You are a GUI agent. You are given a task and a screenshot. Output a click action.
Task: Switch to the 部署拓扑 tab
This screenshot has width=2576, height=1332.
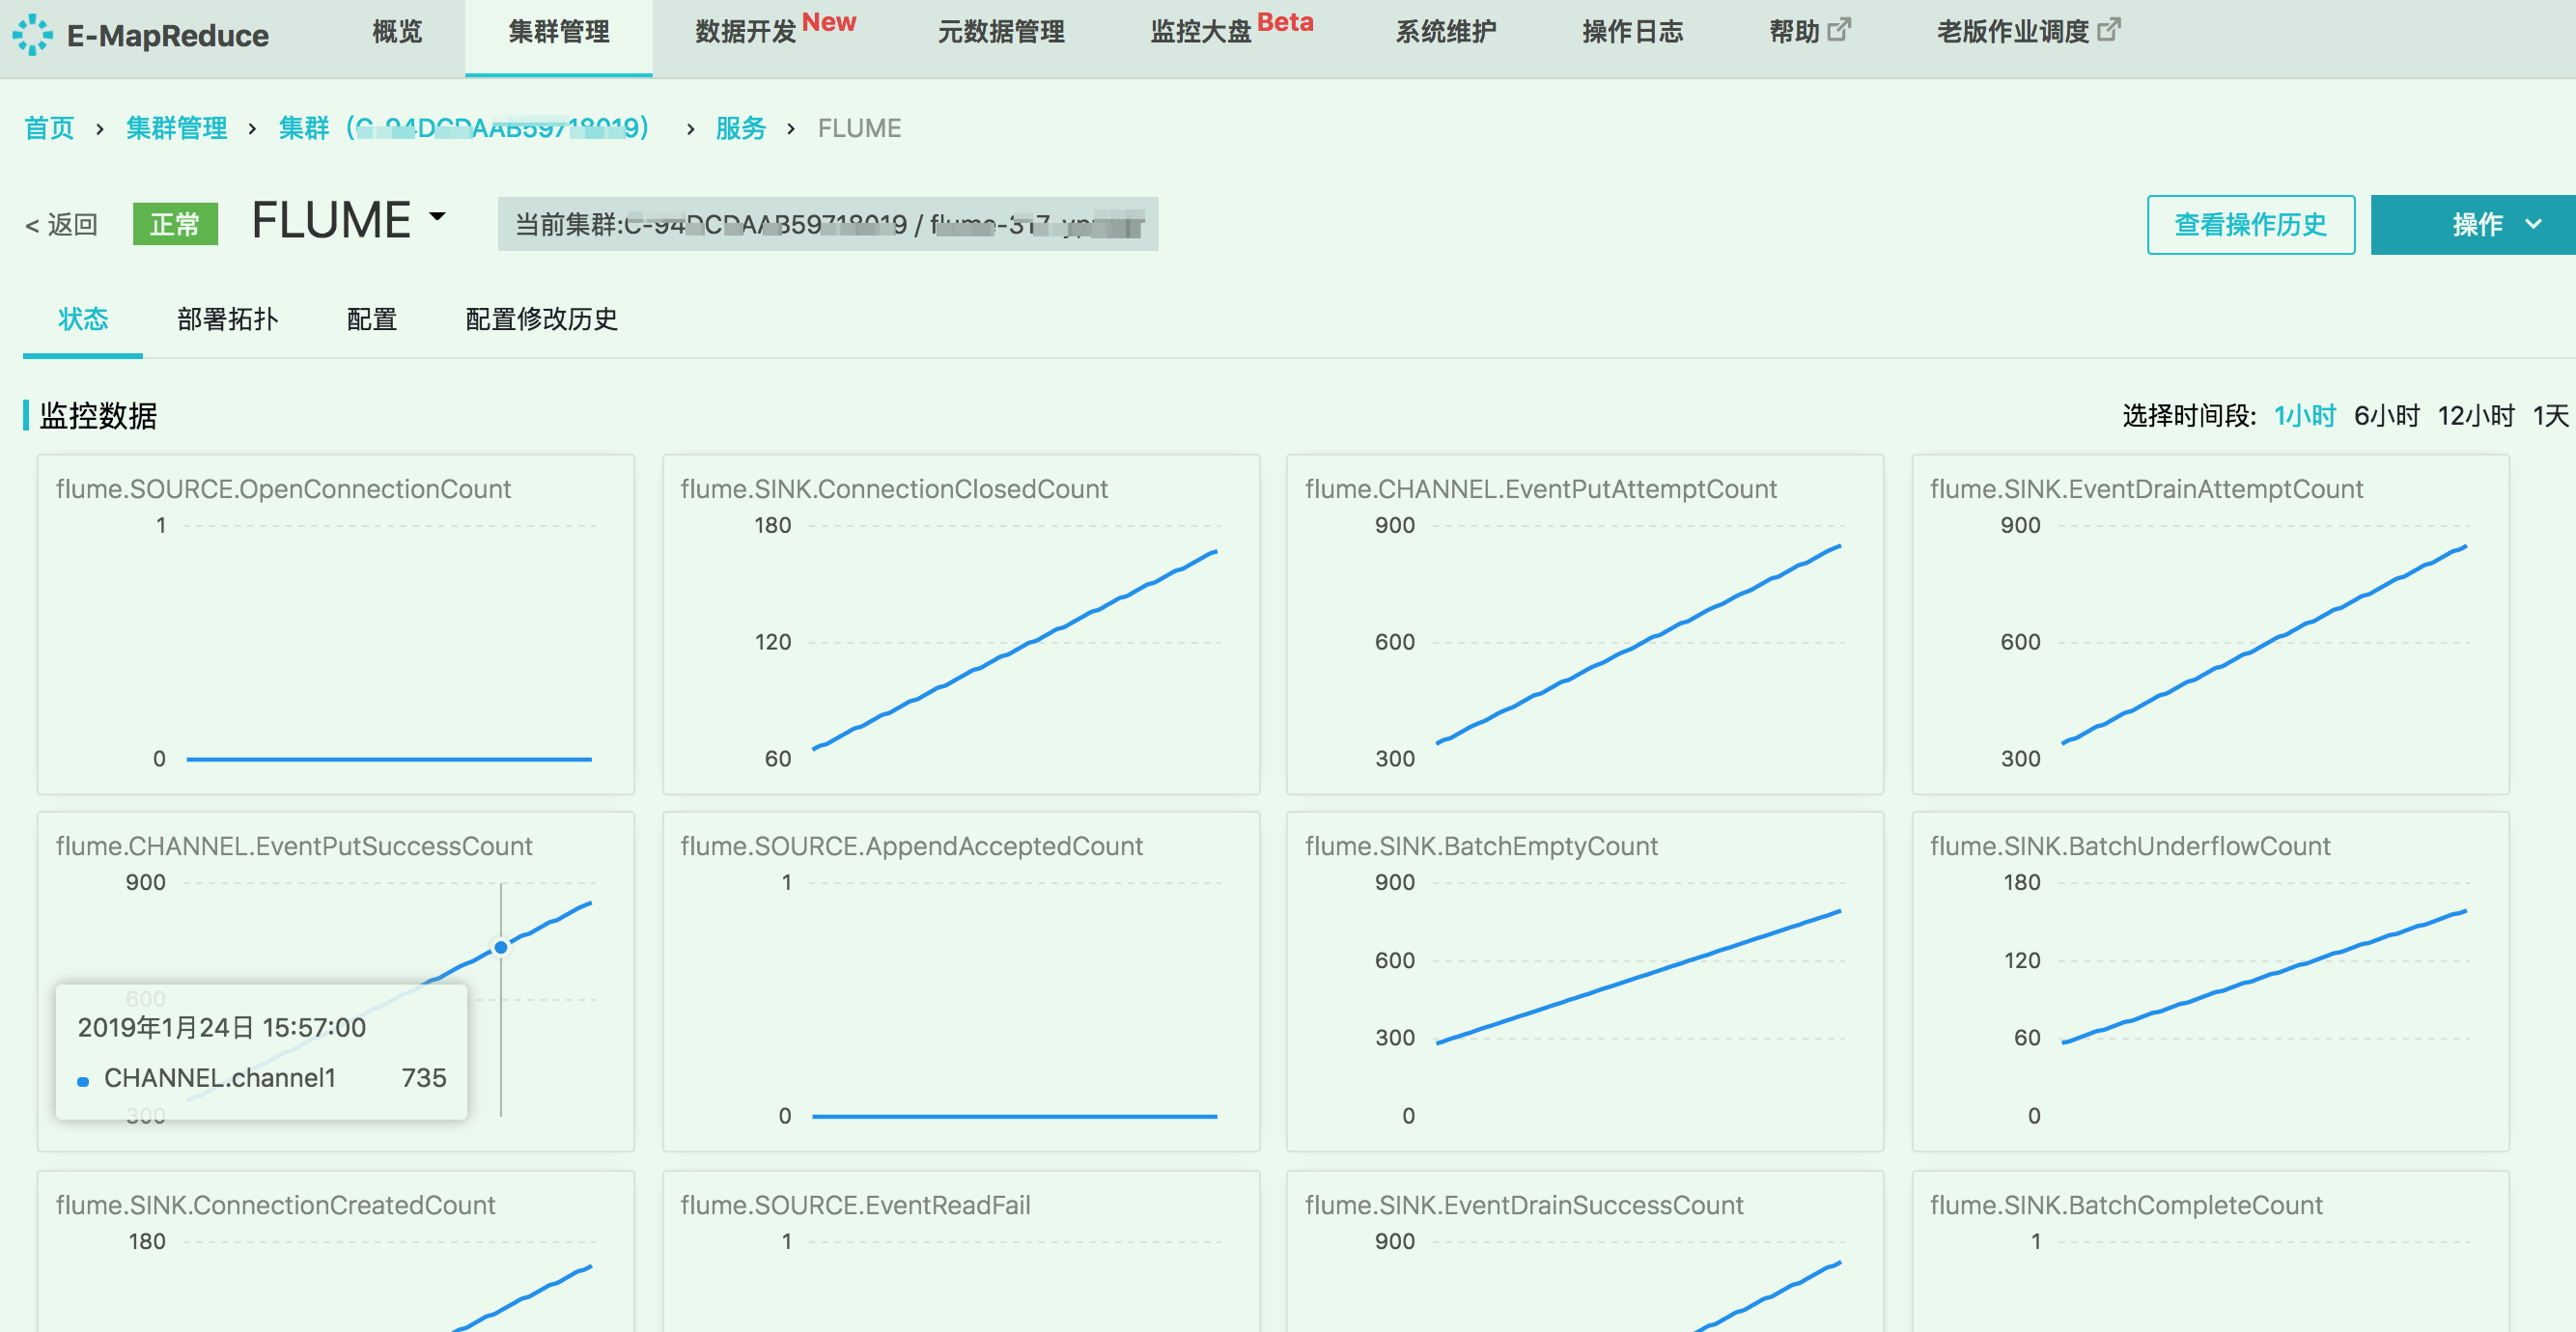click(227, 319)
